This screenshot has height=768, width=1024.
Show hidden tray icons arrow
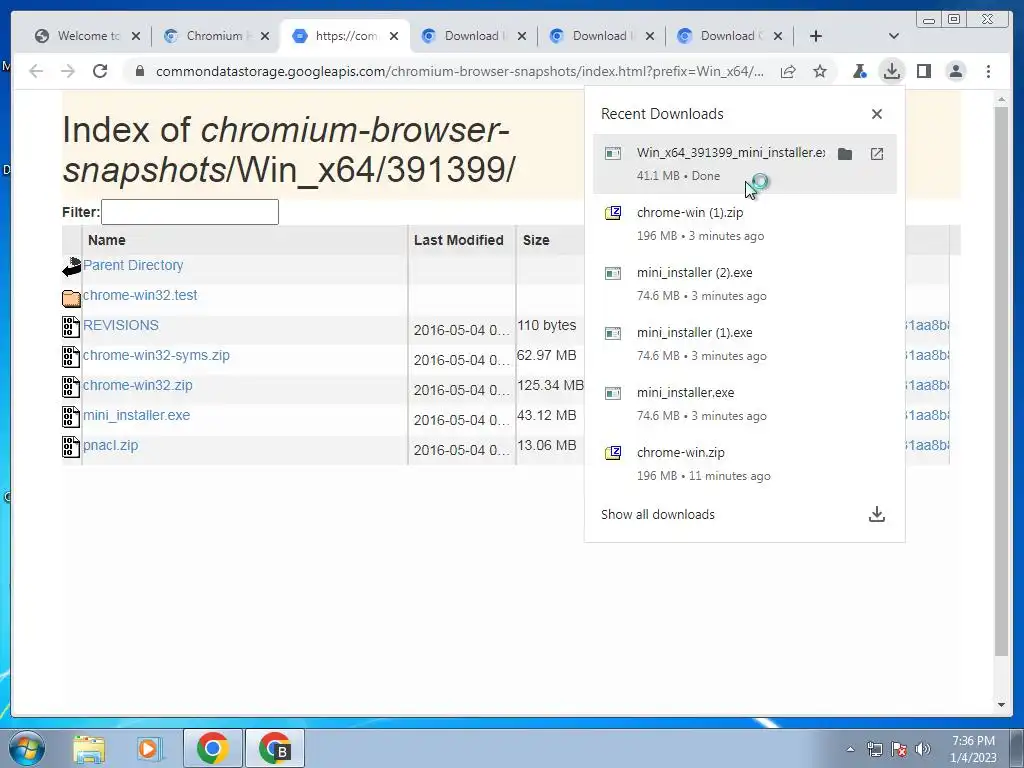[x=850, y=749]
